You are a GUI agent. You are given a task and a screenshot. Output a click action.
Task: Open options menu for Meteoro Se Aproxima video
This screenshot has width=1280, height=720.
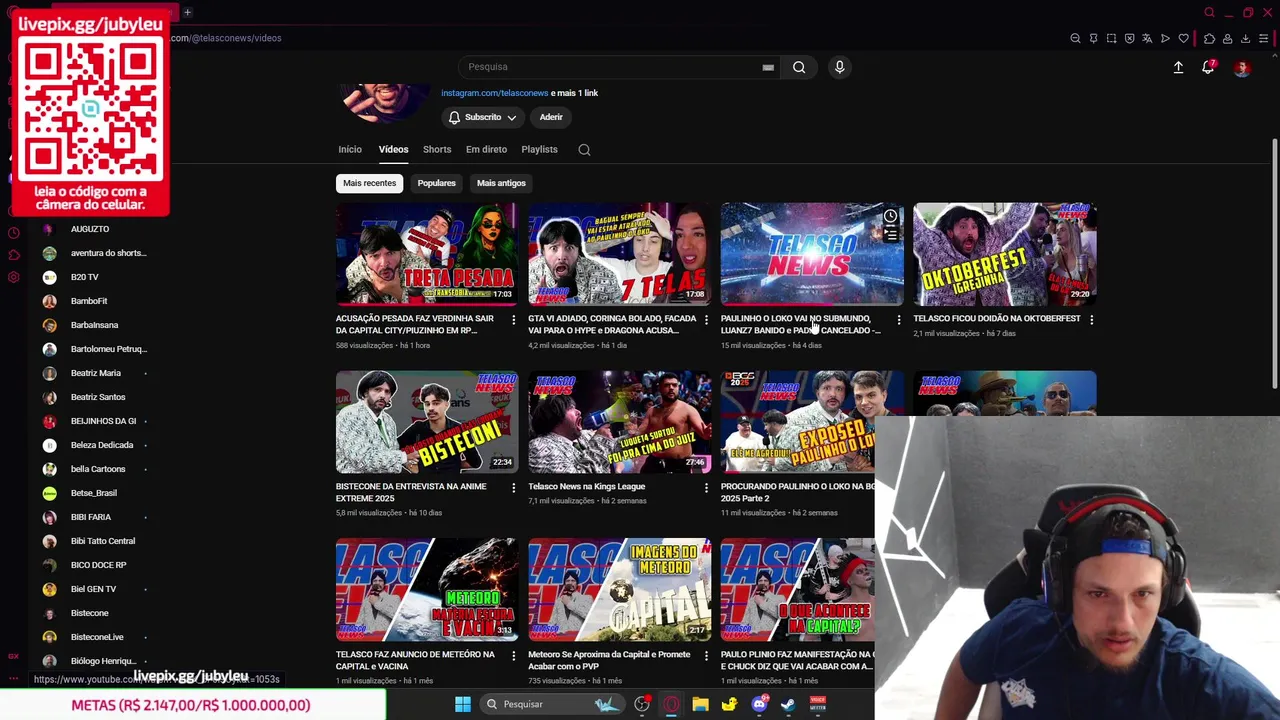click(706, 656)
